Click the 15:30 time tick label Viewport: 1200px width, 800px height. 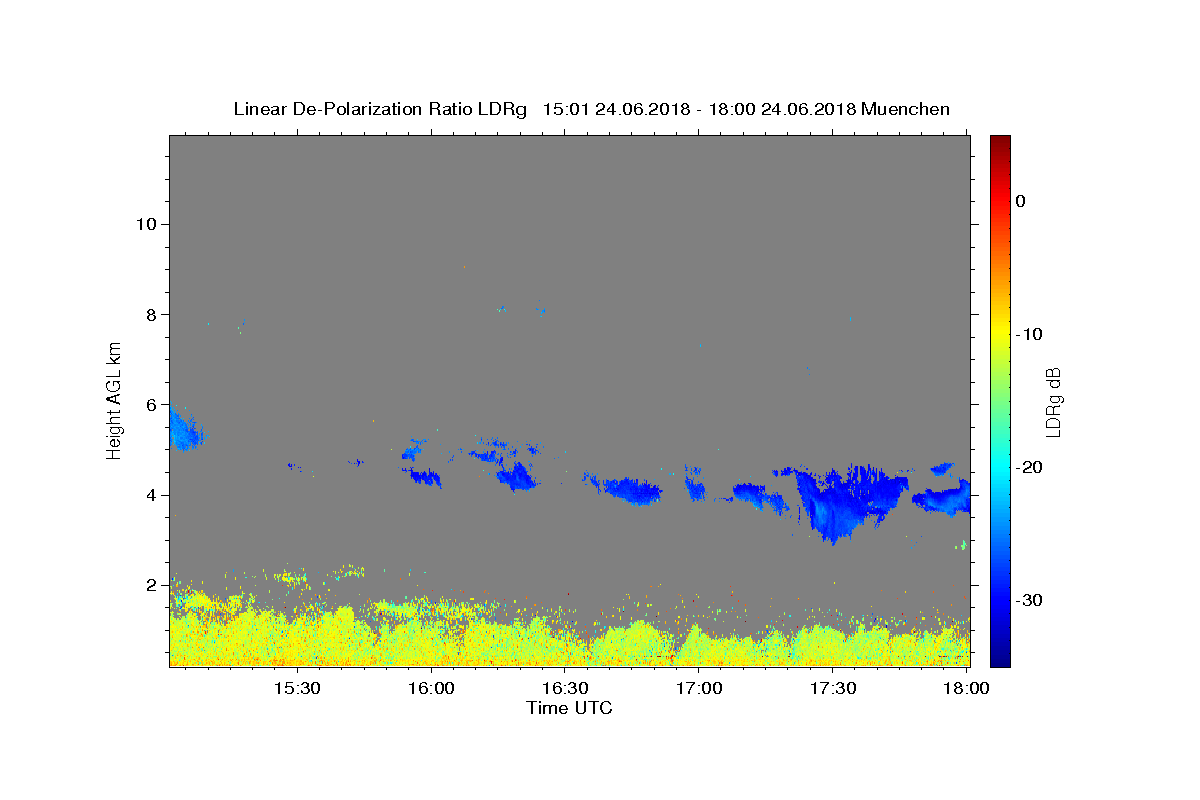click(x=297, y=688)
